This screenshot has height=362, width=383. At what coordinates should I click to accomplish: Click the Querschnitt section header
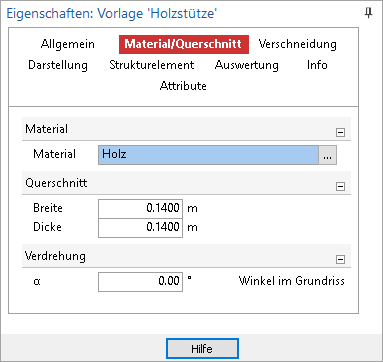click(x=186, y=183)
